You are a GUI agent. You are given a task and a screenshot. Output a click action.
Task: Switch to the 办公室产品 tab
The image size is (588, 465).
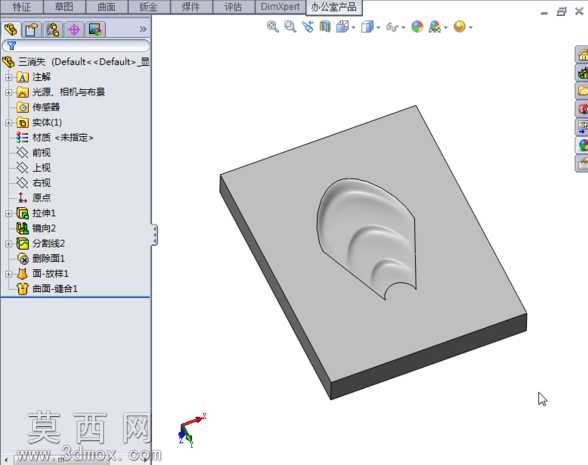(334, 7)
